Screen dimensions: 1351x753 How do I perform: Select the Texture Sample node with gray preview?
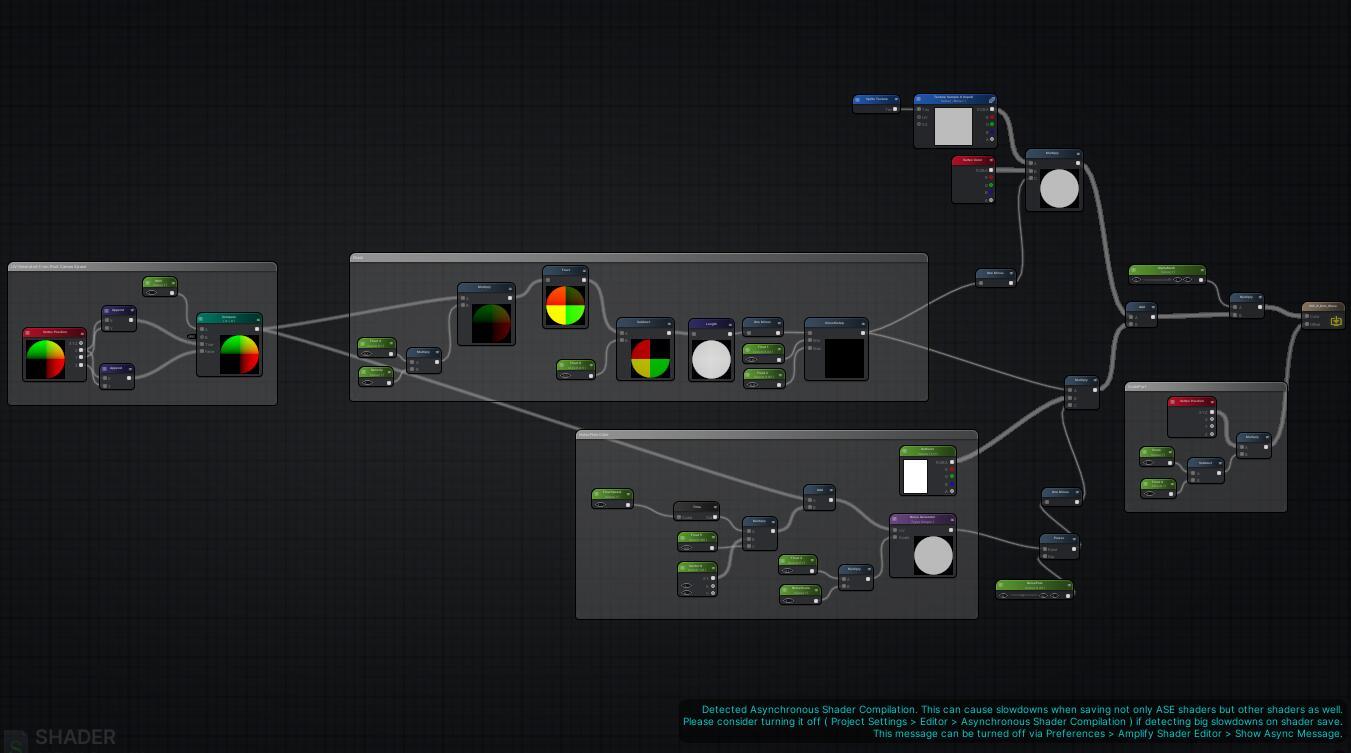point(955,121)
